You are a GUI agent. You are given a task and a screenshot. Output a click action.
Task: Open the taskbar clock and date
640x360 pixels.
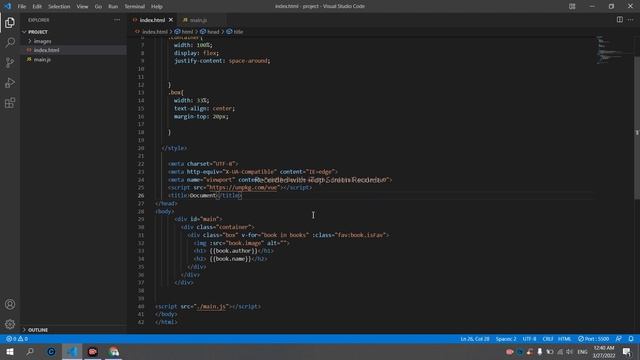click(604, 351)
